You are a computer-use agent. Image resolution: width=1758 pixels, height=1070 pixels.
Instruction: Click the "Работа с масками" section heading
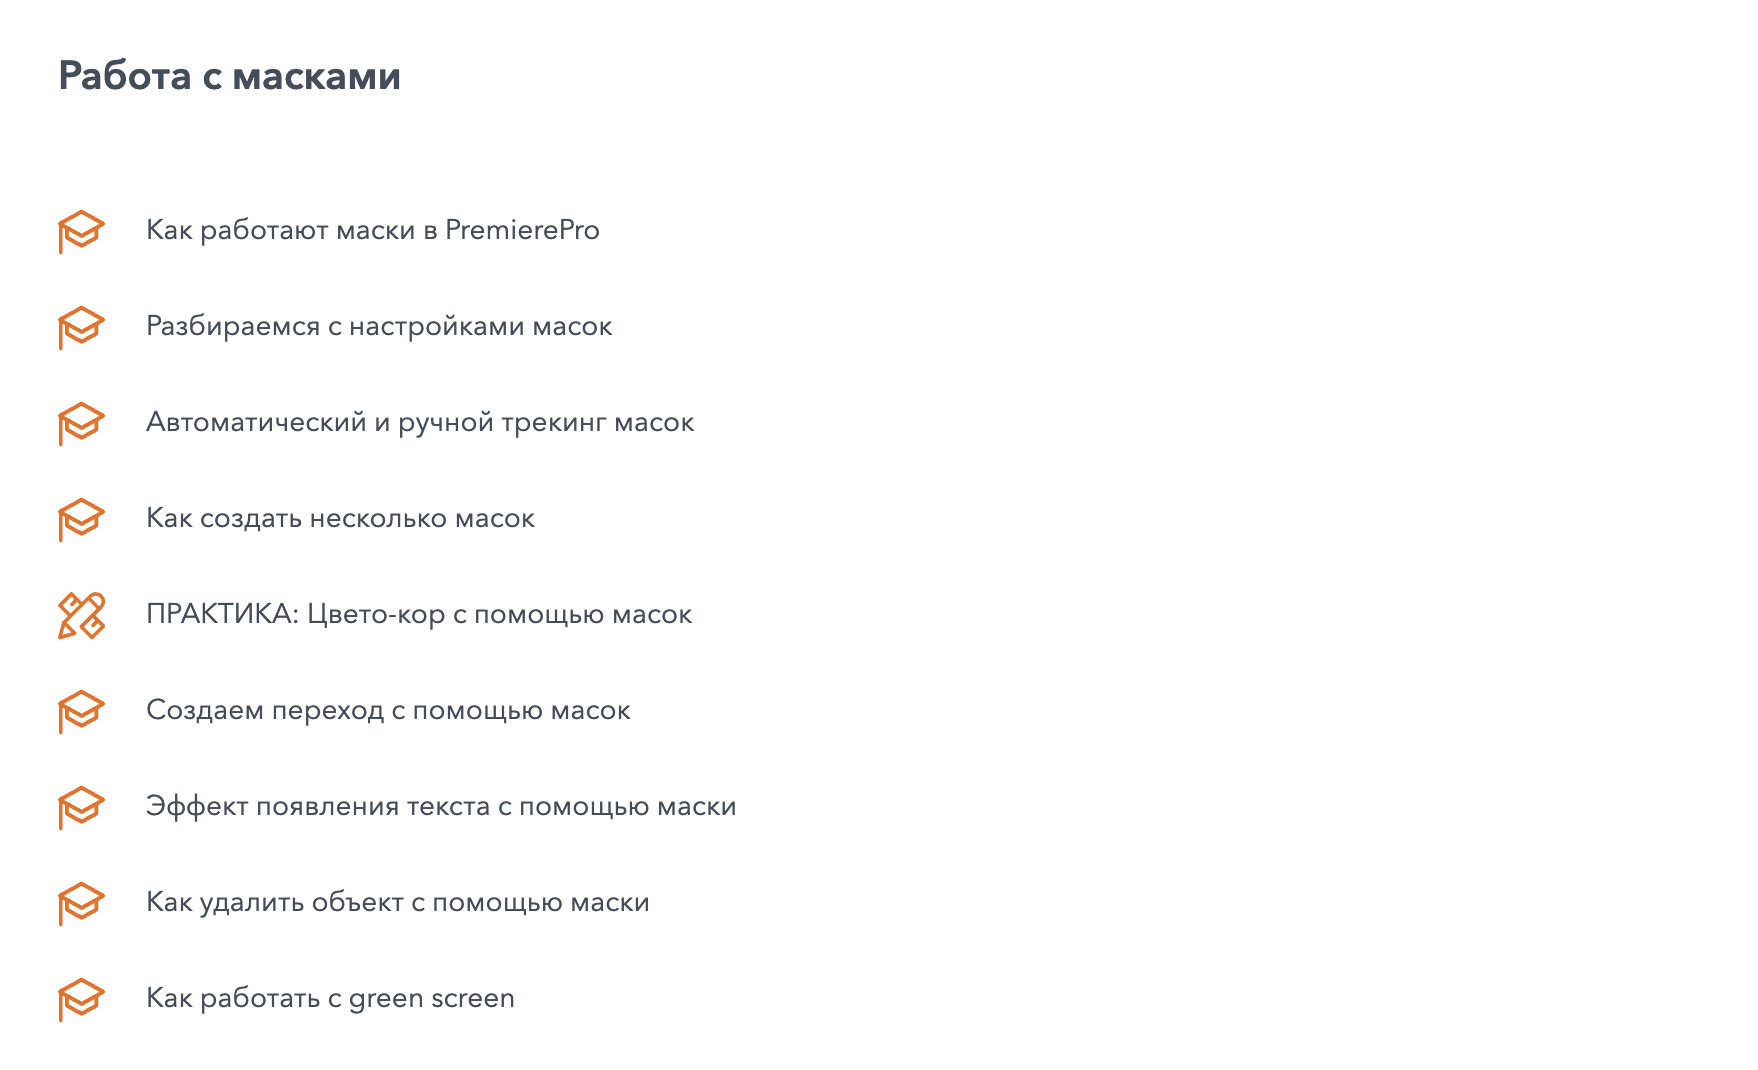[229, 76]
